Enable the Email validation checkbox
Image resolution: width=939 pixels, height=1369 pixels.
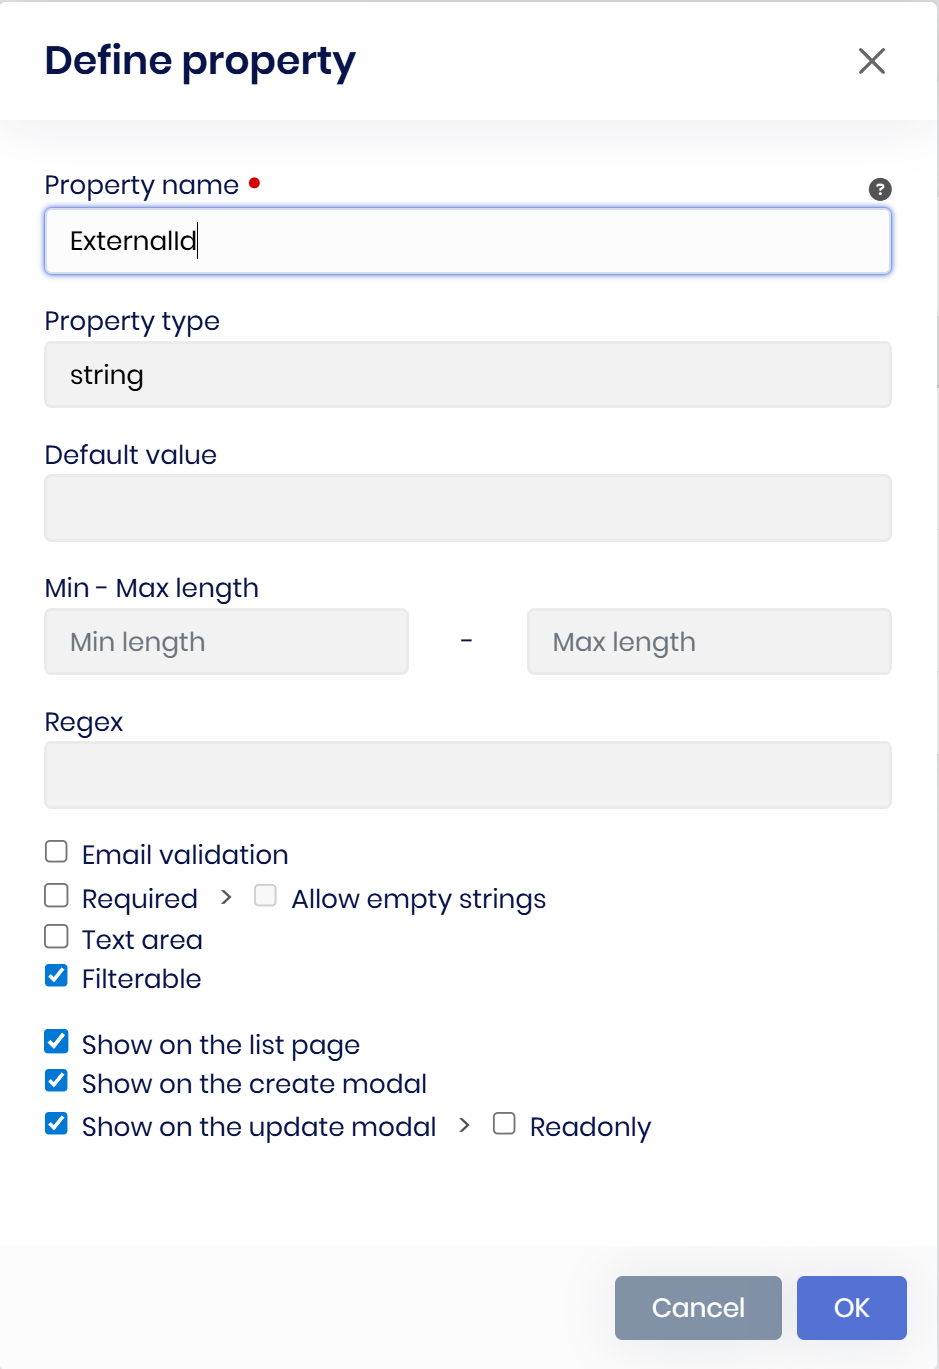point(57,852)
